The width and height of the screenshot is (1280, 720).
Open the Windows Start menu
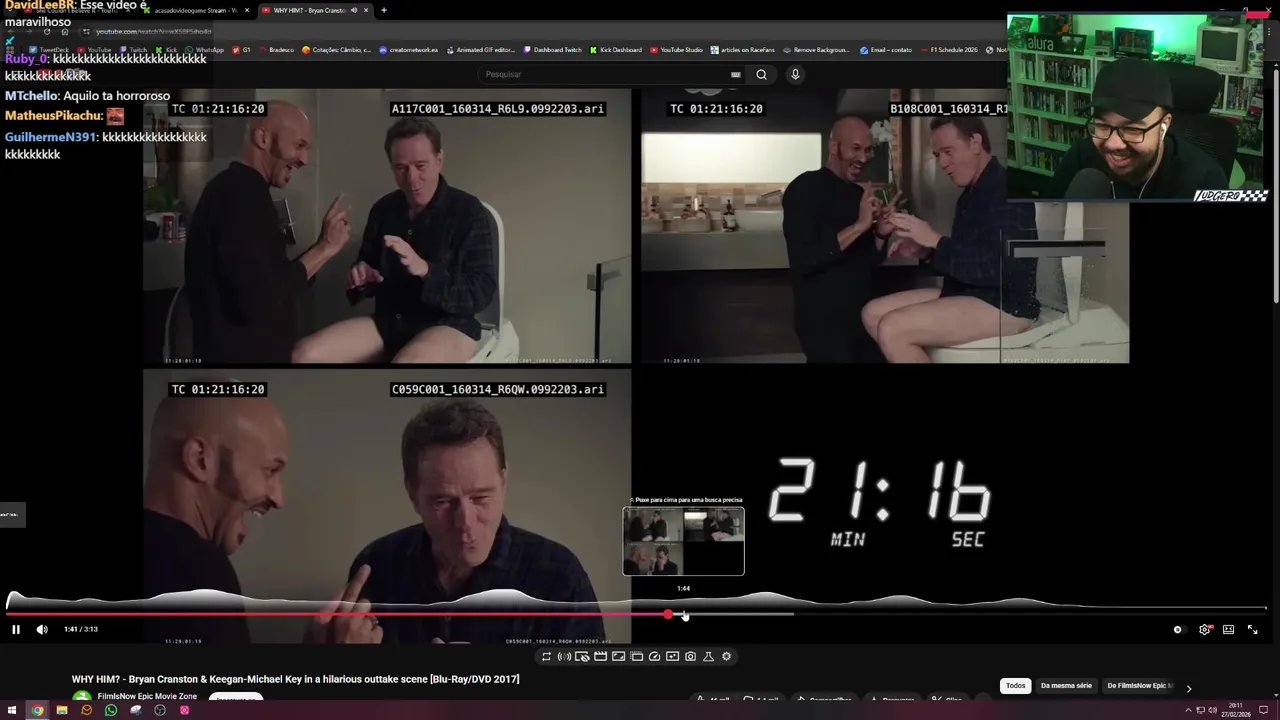12,710
